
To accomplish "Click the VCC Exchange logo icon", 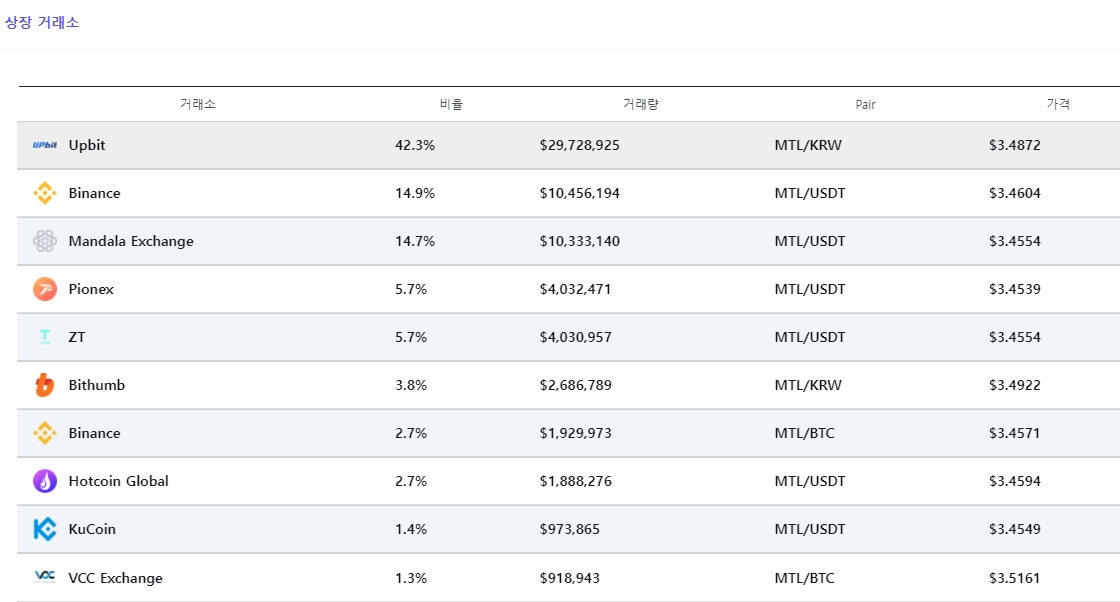I will pyautogui.click(x=45, y=576).
